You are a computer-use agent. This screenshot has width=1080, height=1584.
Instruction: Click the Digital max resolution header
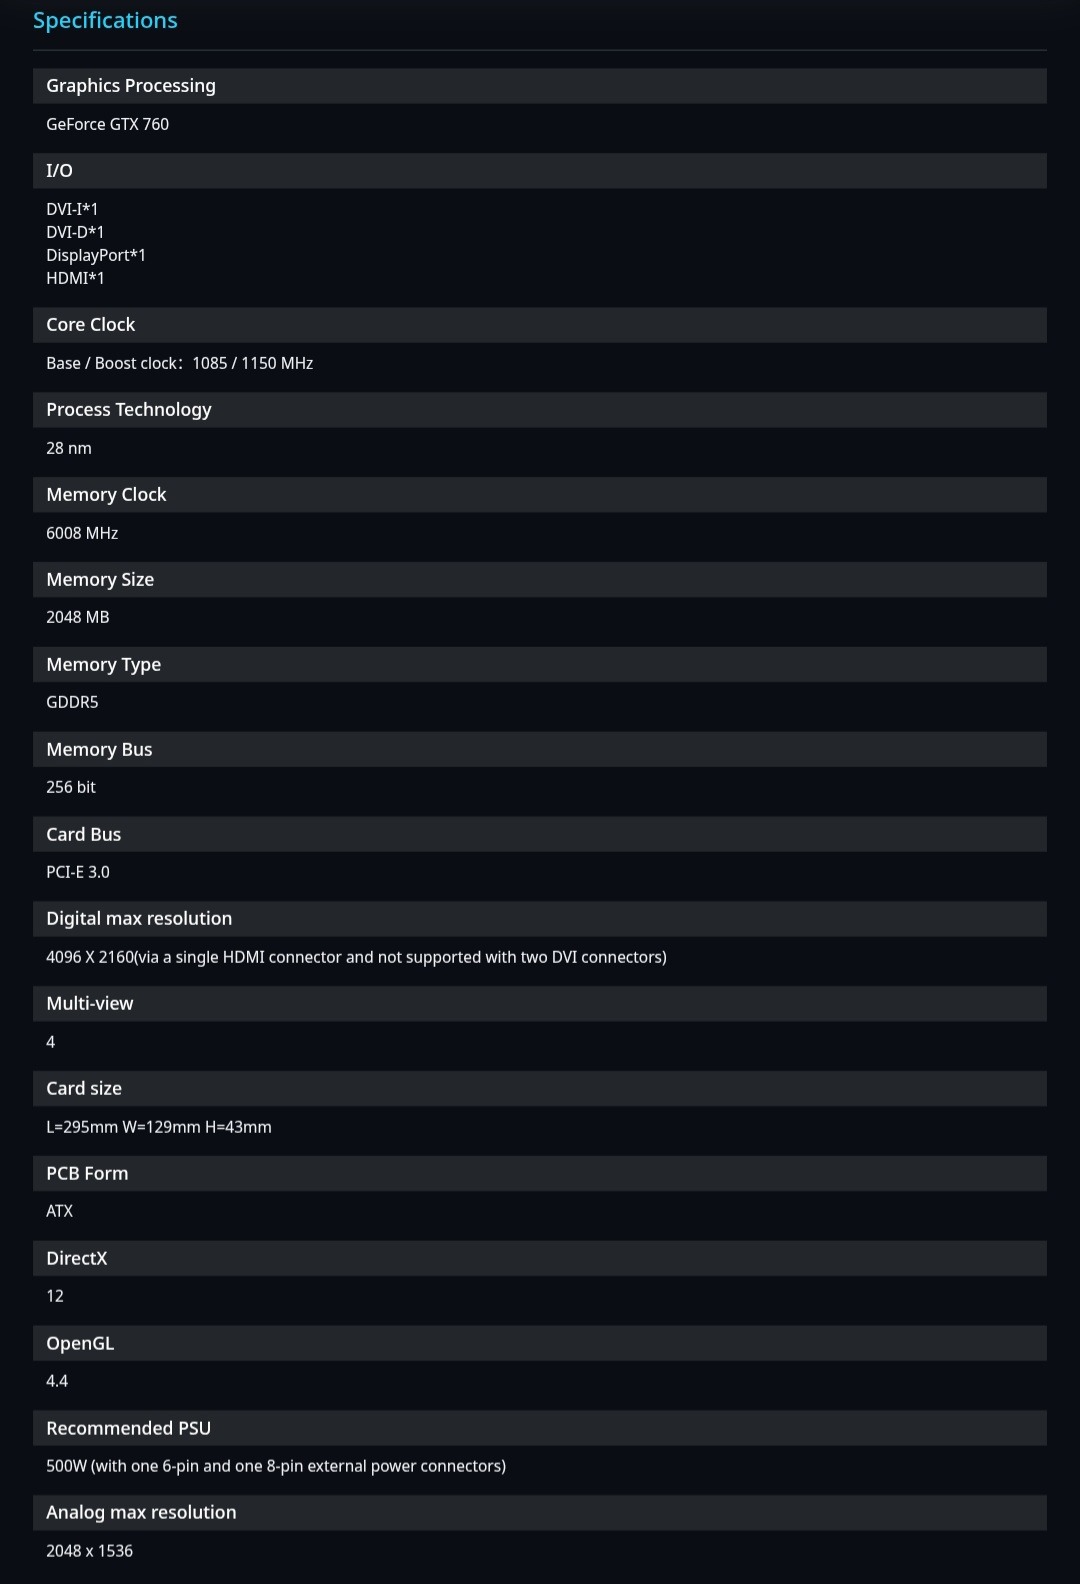click(139, 919)
